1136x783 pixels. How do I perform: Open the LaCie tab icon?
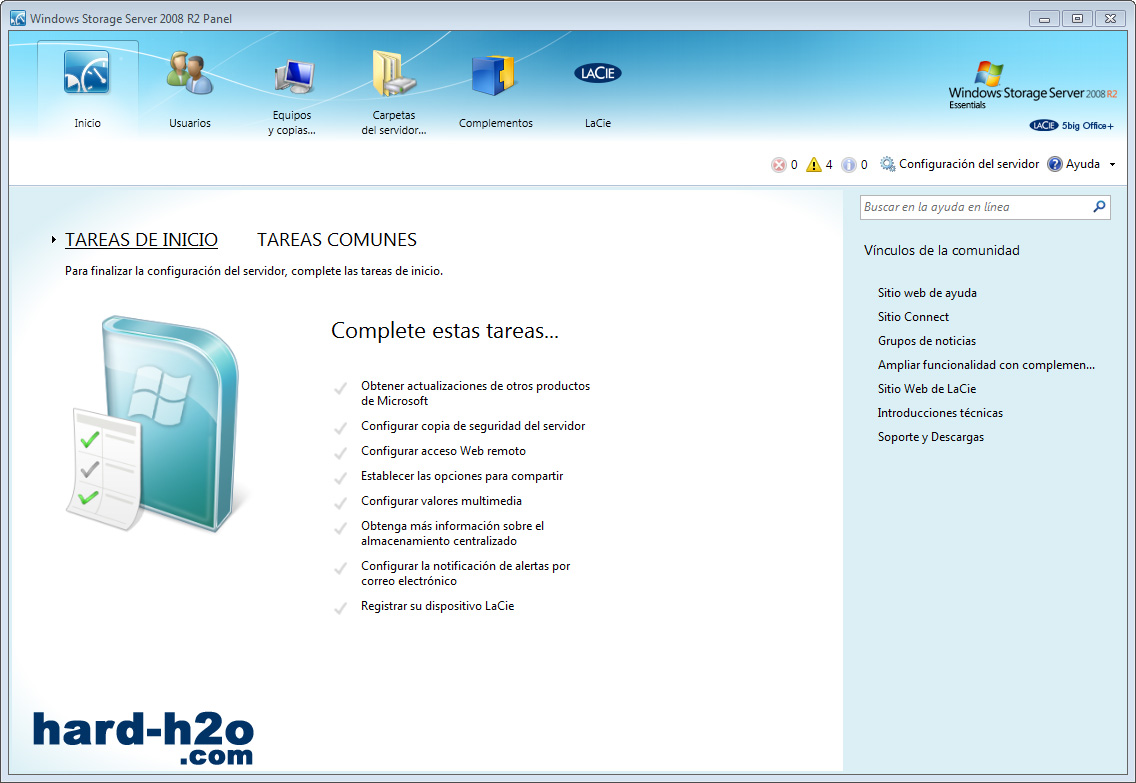coord(598,73)
